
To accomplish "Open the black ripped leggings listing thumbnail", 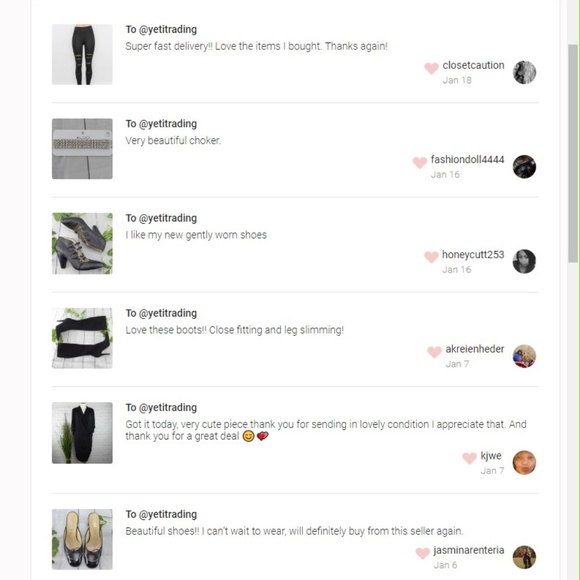I will (x=82, y=54).
